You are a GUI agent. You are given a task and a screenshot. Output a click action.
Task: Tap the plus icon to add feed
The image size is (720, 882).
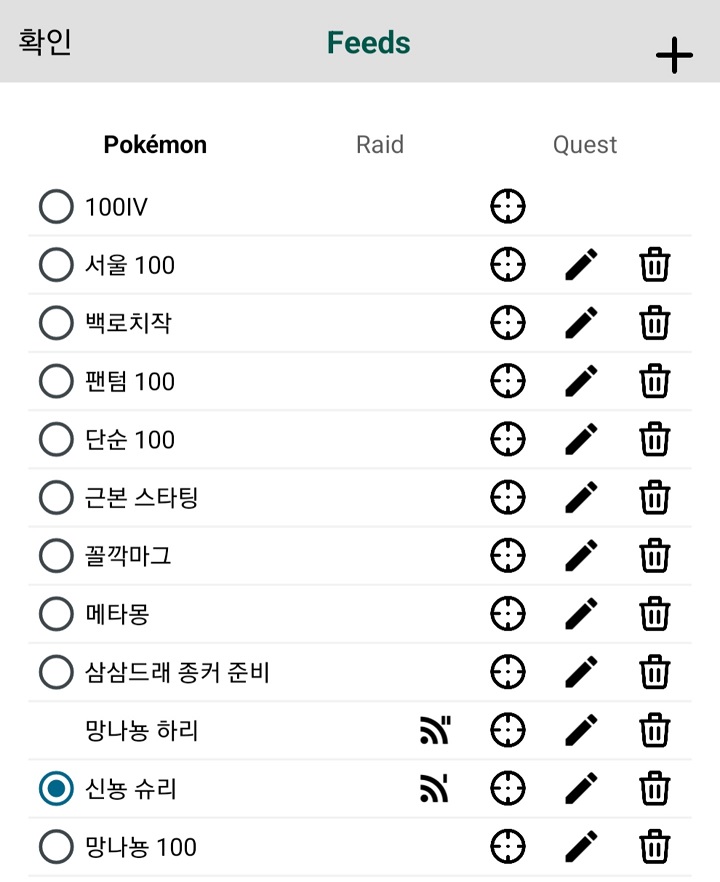click(674, 56)
